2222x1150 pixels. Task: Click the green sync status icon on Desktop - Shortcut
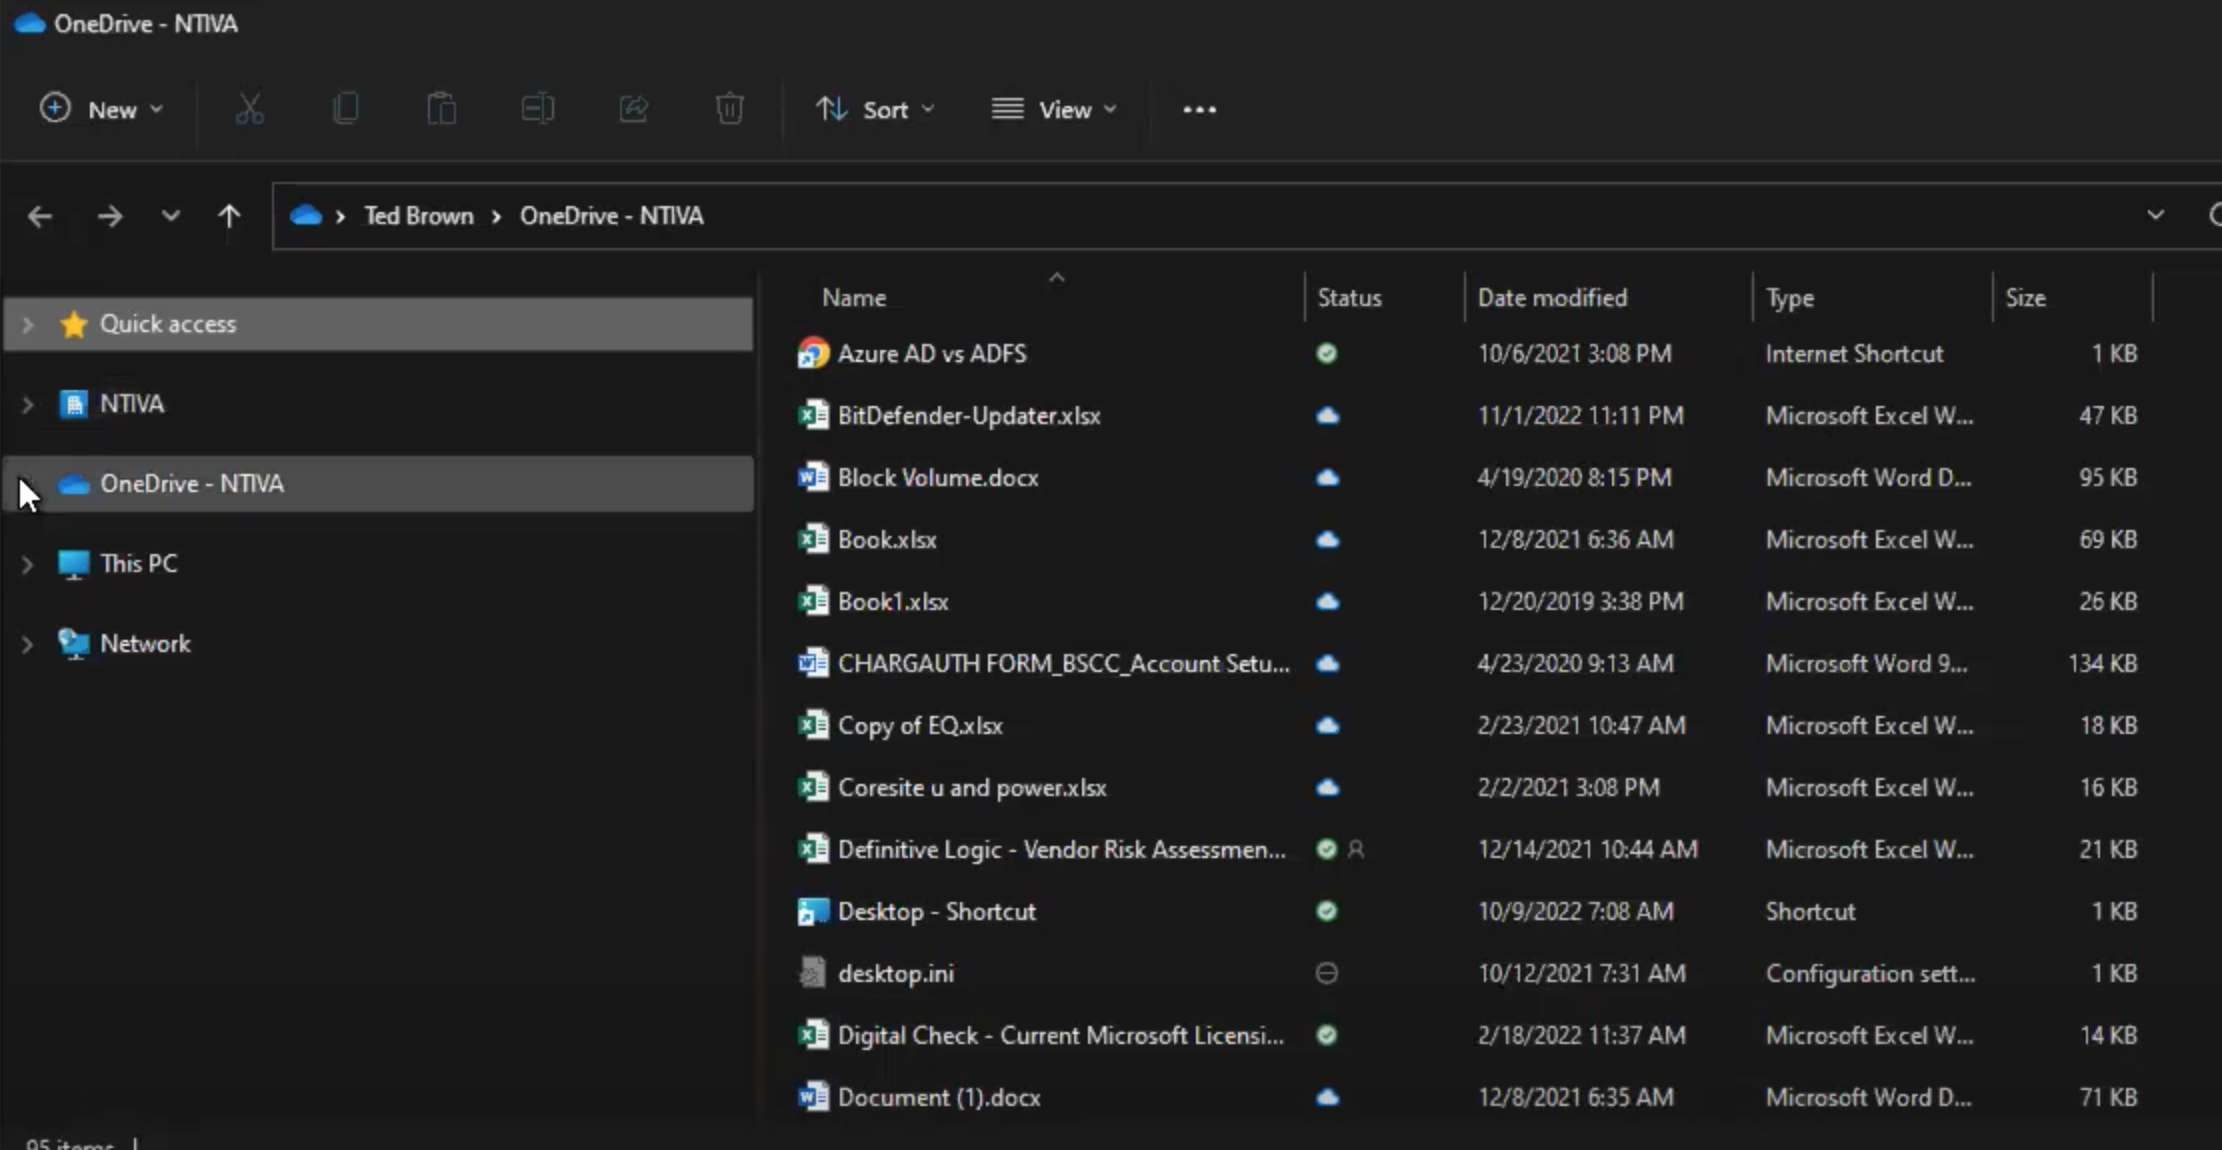pyautogui.click(x=1326, y=909)
